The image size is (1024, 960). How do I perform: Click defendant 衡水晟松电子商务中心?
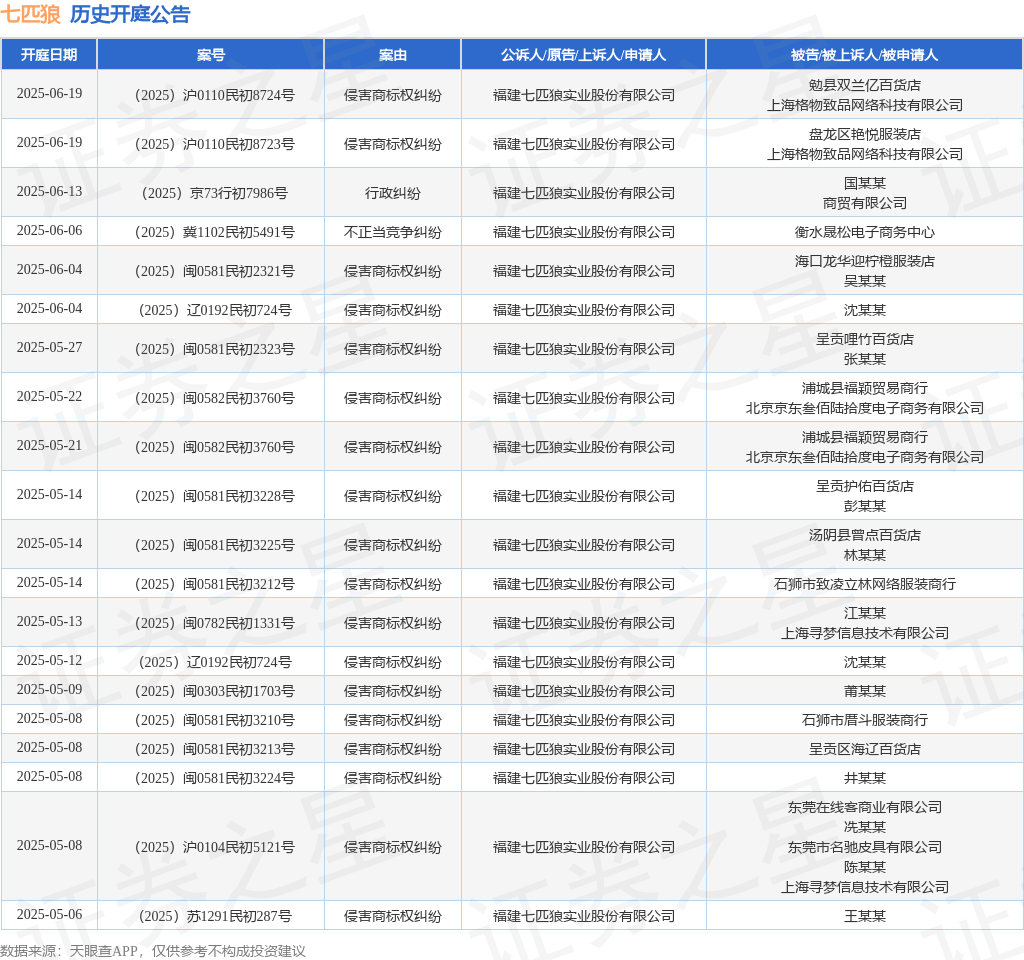coord(865,232)
